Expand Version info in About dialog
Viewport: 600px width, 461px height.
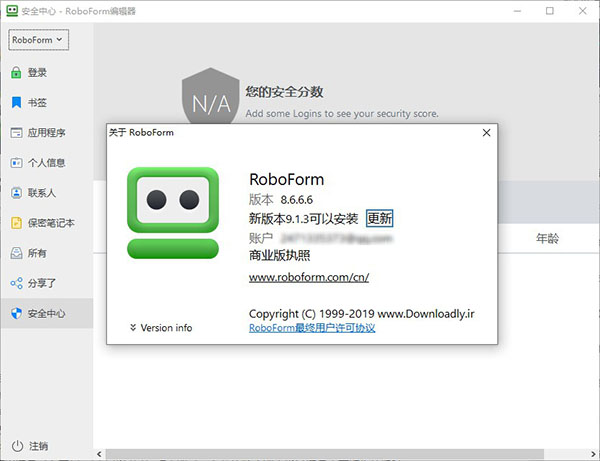pos(161,327)
